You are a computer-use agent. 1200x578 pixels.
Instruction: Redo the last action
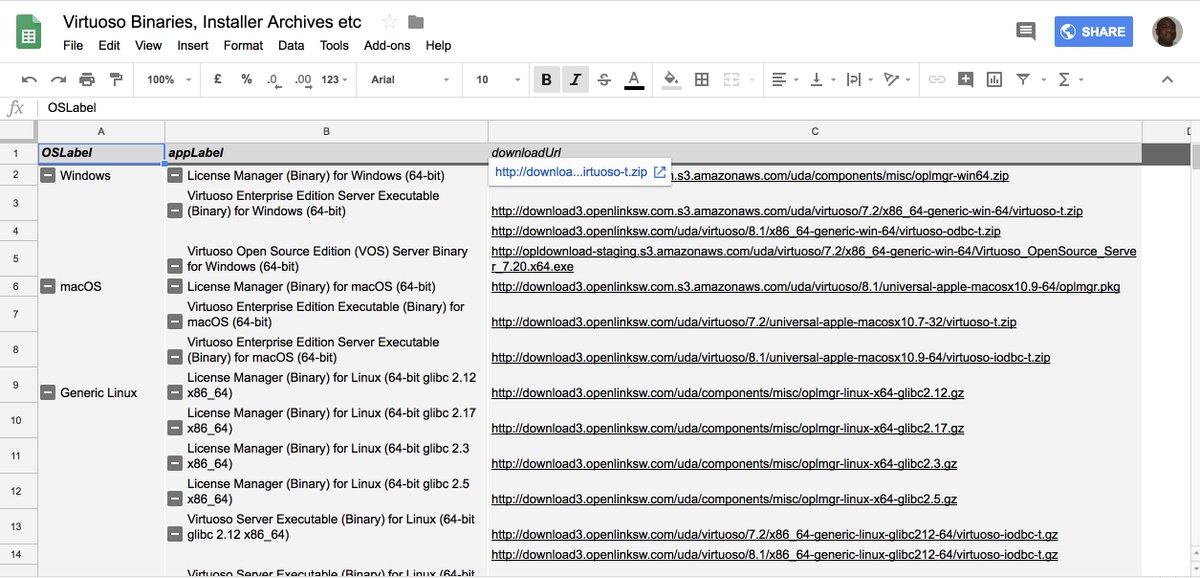(x=58, y=80)
